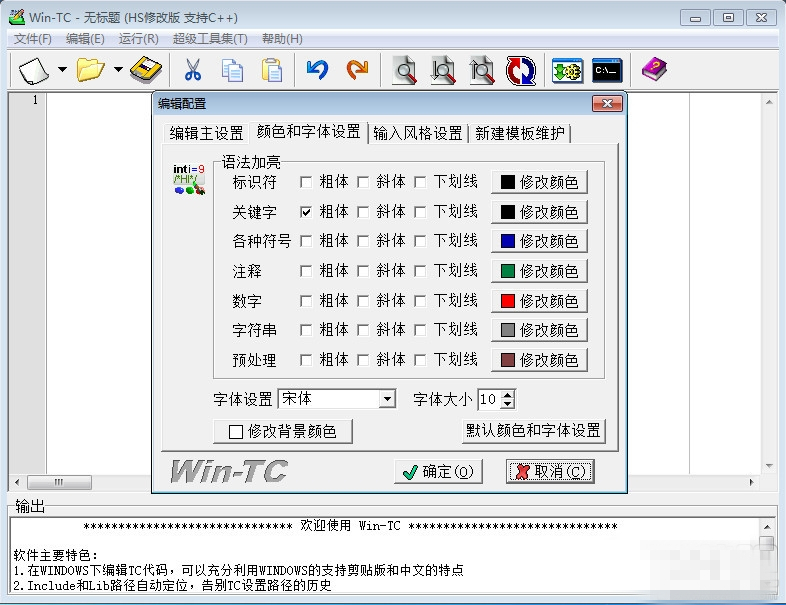The width and height of the screenshot is (786, 605).
Task: Open help with the purple book icon
Action: pos(654,69)
